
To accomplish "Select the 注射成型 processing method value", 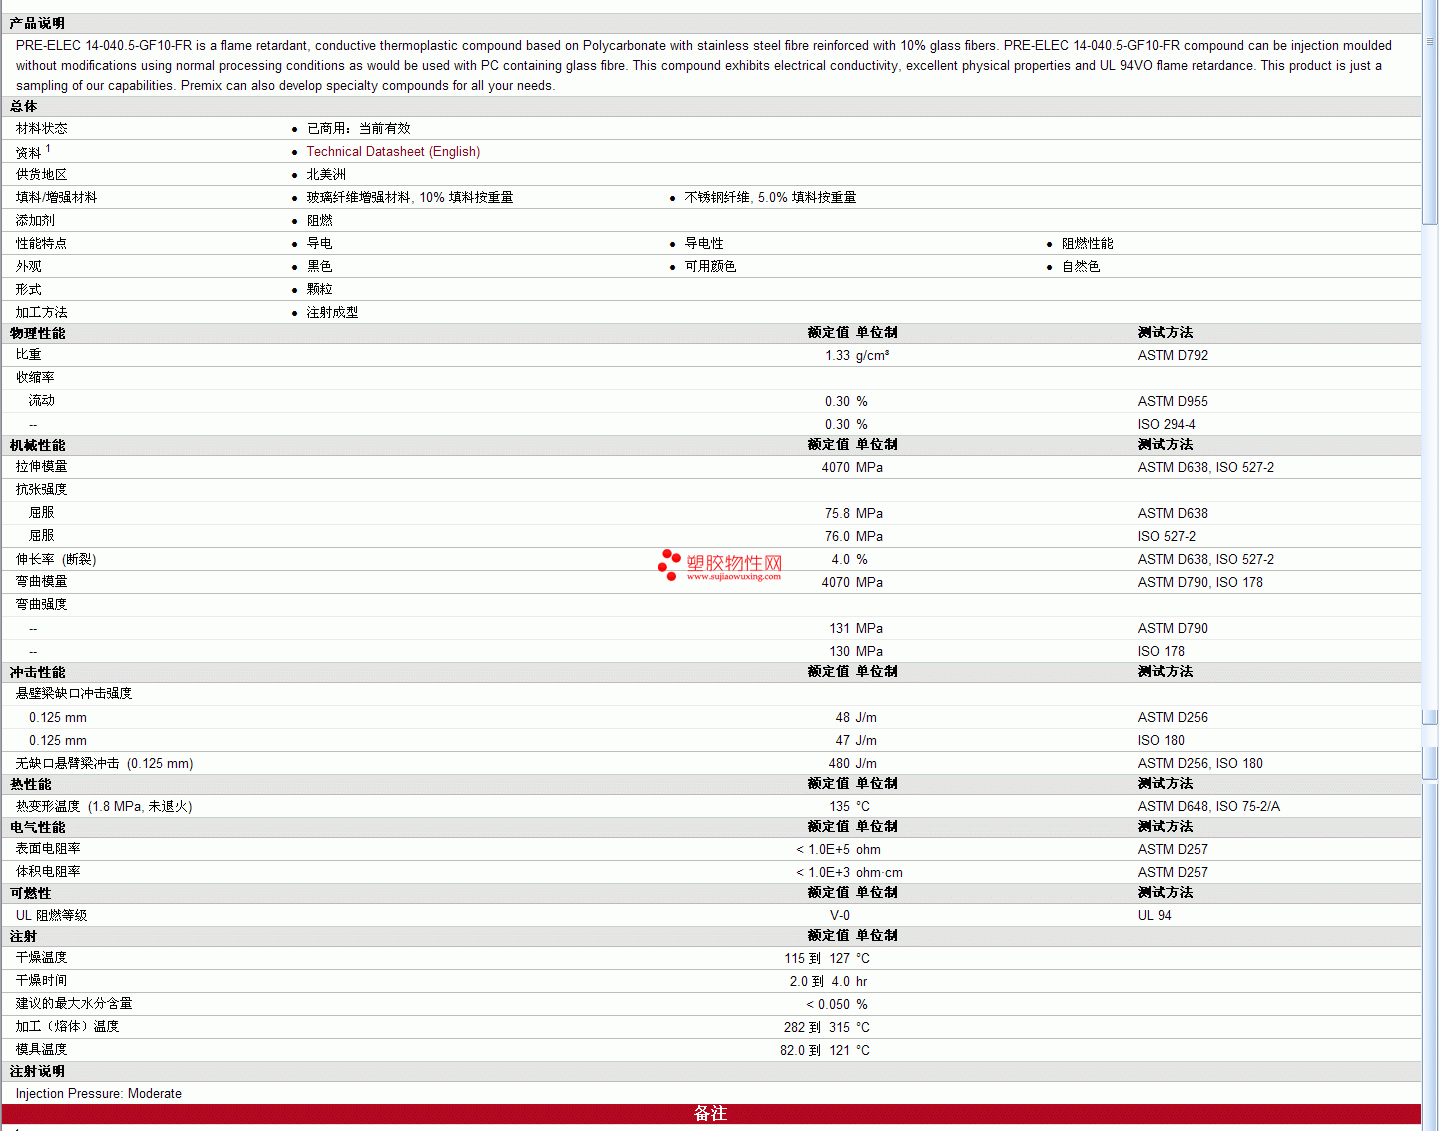I will click(x=332, y=313).
